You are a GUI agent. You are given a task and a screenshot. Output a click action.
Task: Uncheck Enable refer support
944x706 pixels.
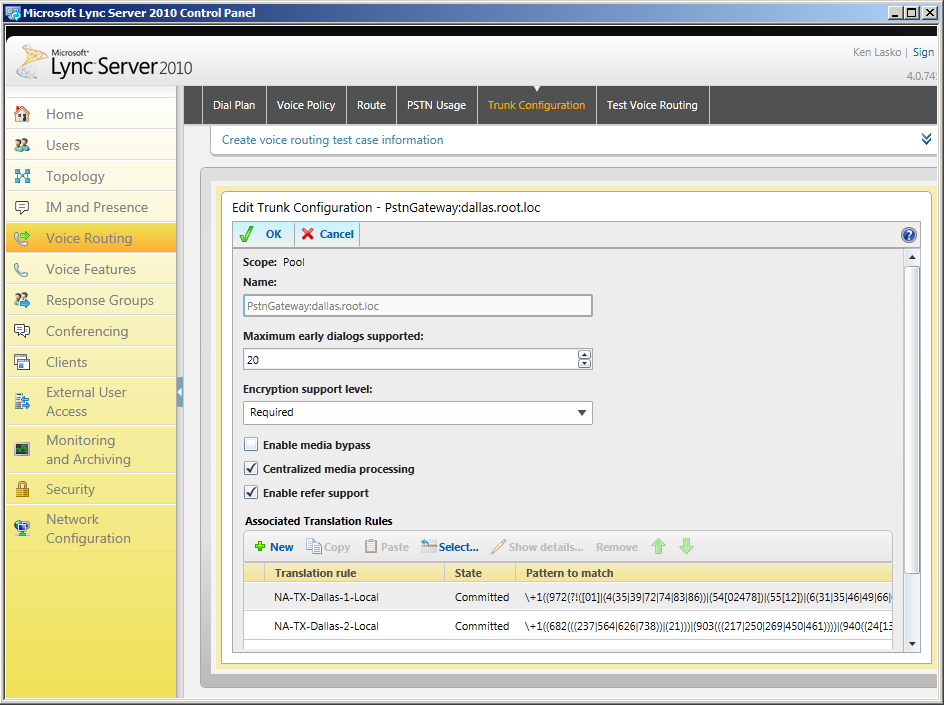pyautogui.click(x=251, y=493)
